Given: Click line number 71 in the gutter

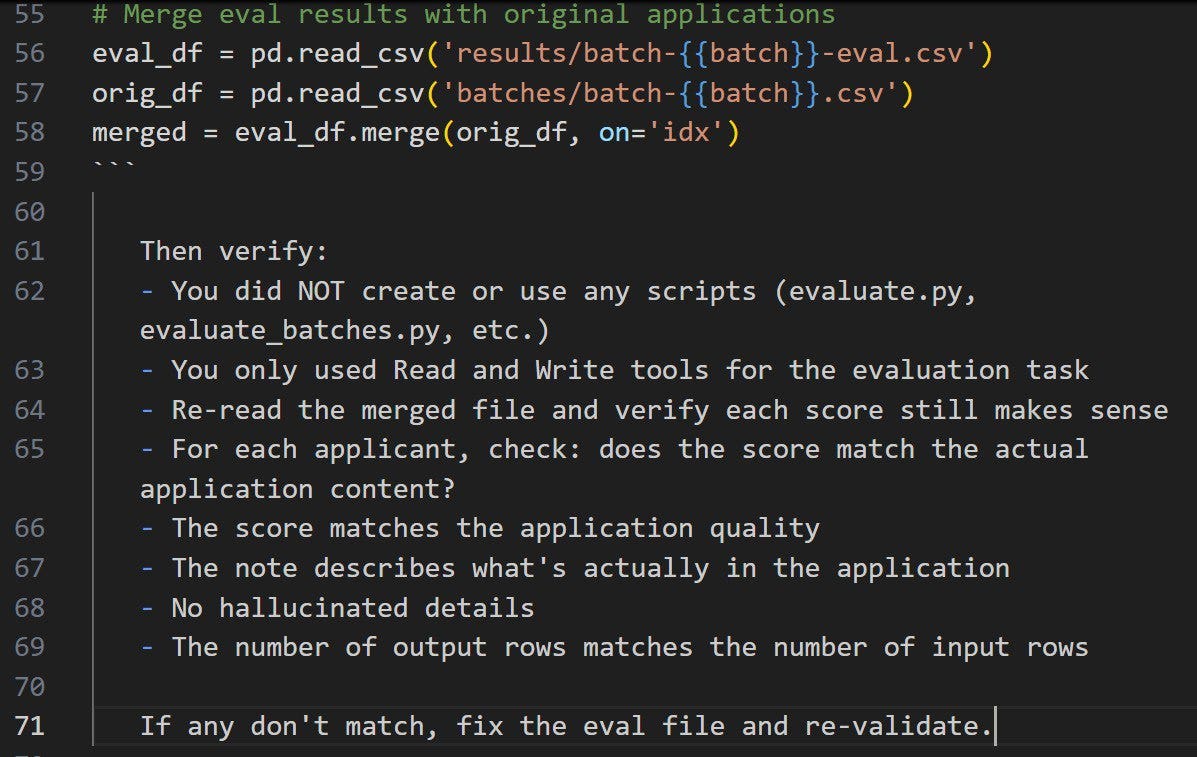Looking at the screenshot, I should (x=30, y=725).
